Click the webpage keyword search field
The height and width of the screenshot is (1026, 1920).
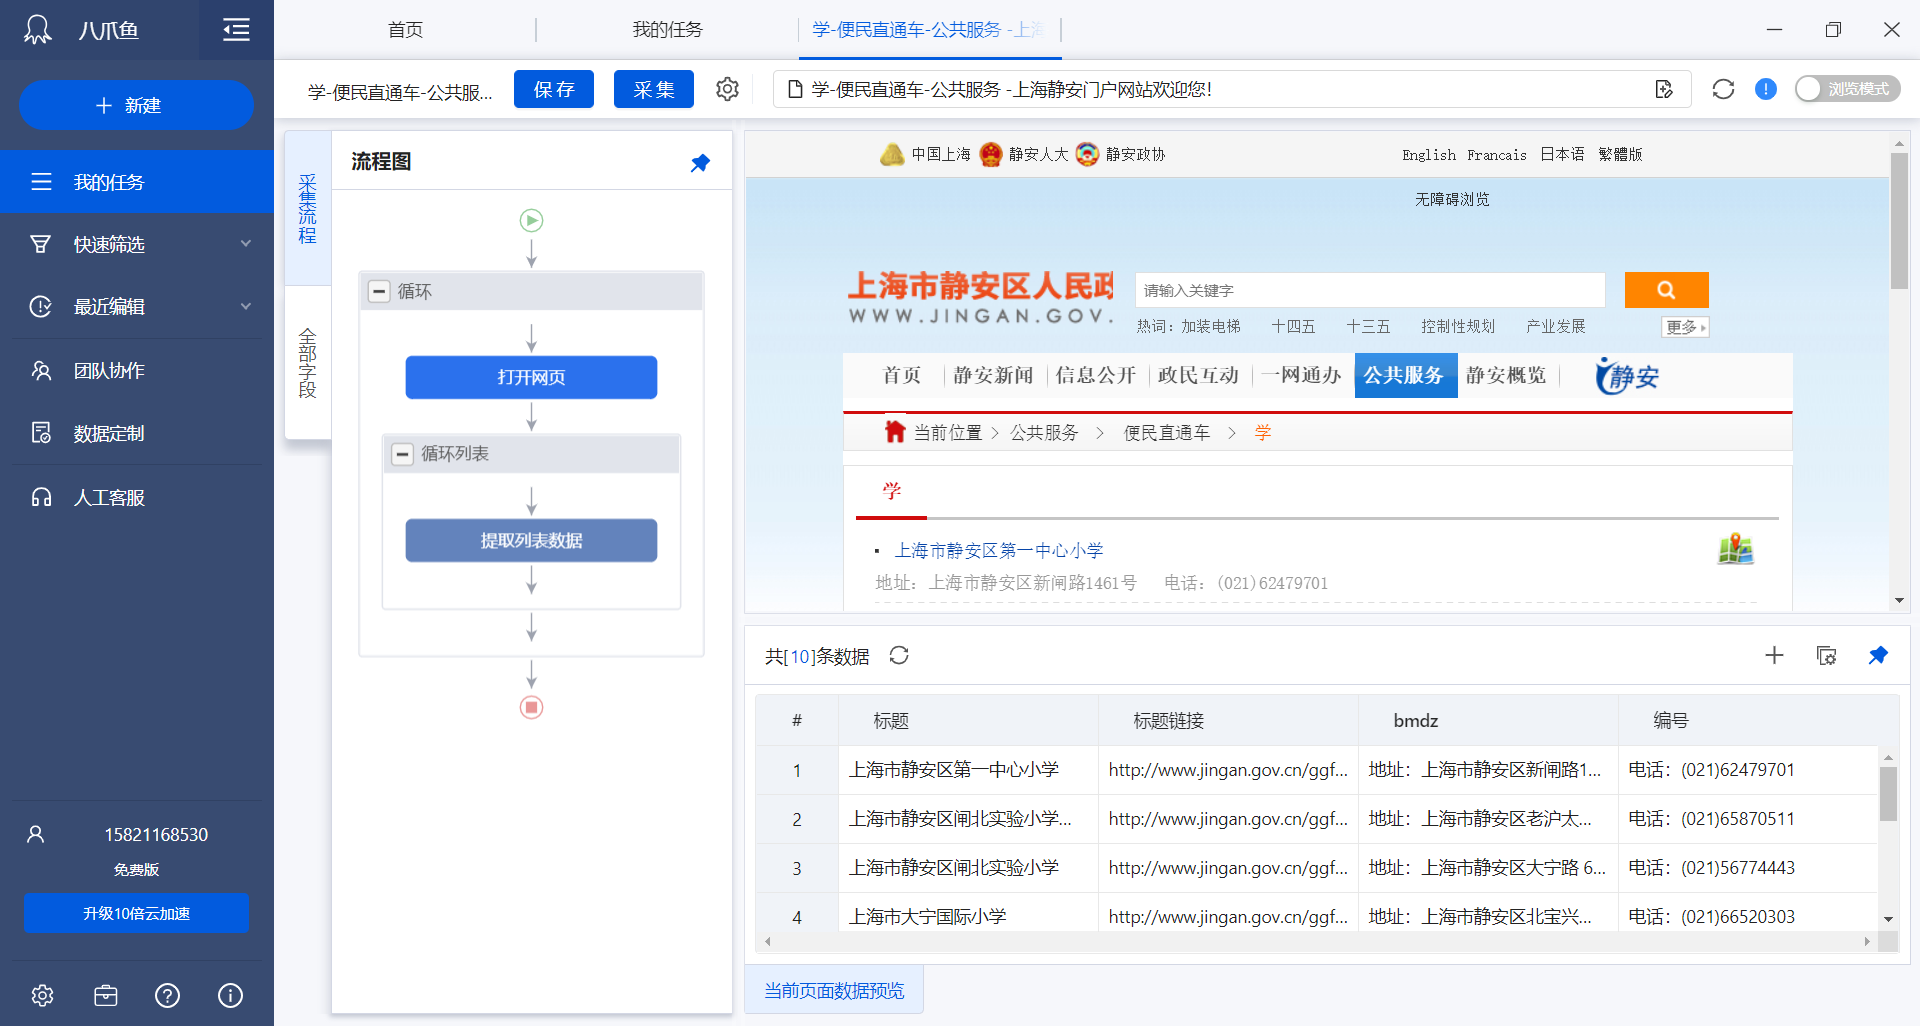point(1370,290)
